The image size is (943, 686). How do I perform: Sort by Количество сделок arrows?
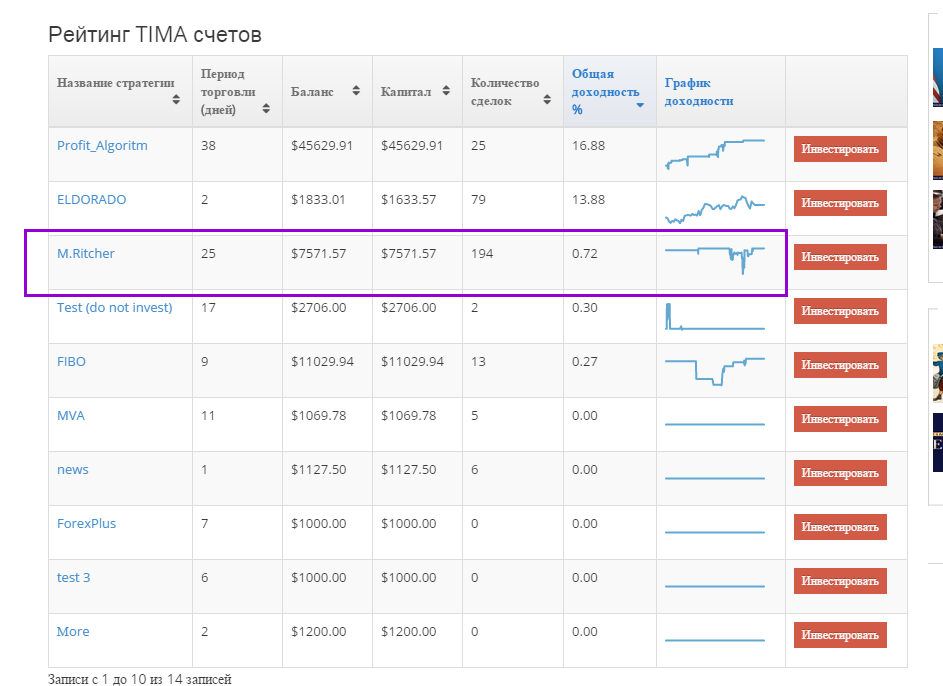pos(547,99)
